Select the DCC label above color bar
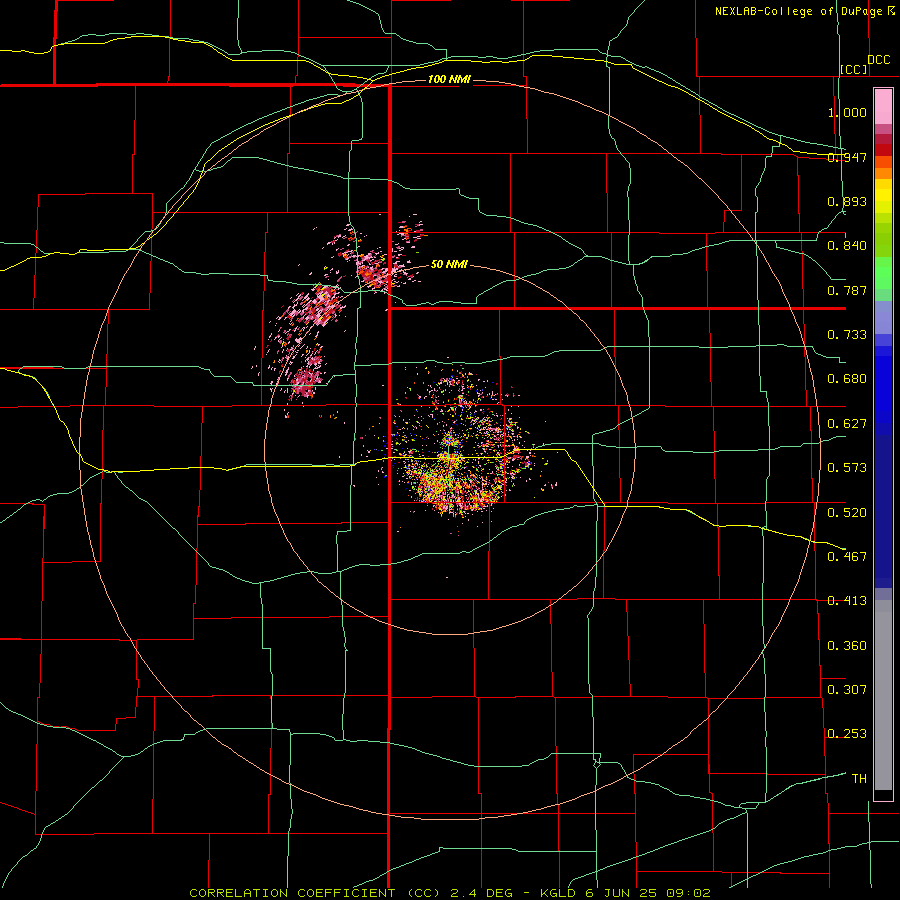Viewport: 900px width, 900px height. click(878, 59)
